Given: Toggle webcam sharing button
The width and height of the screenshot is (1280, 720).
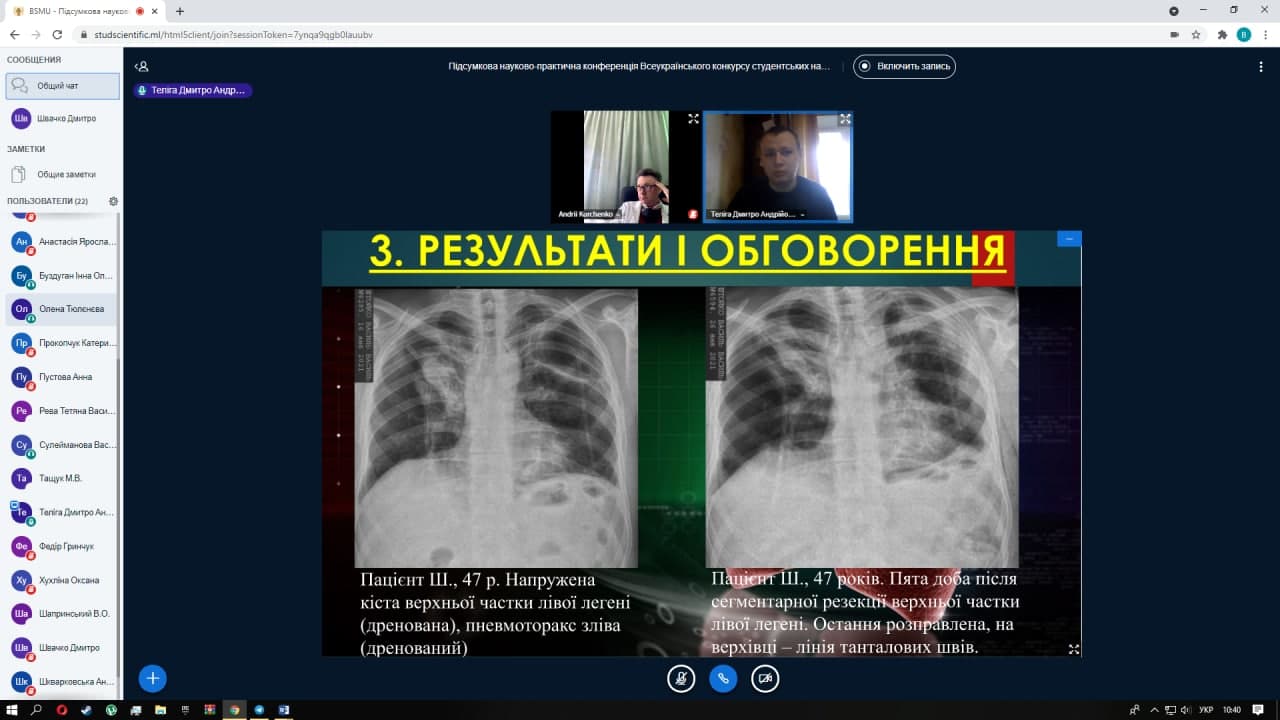Looking at the screenshot, I should (765, 678).
